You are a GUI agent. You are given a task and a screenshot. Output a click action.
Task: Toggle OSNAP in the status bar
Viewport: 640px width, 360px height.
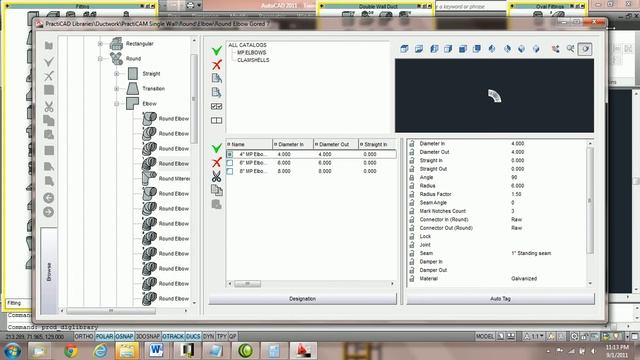click(124, 337)
